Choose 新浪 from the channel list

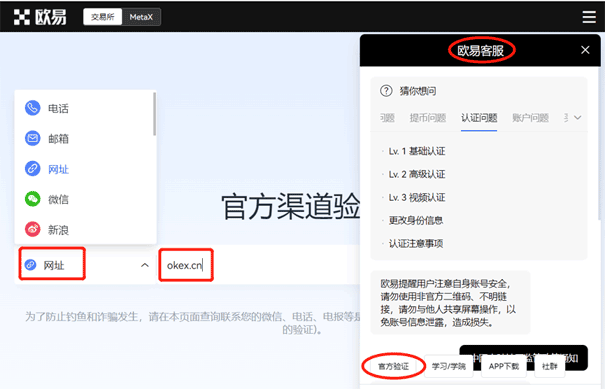(85, 230)
